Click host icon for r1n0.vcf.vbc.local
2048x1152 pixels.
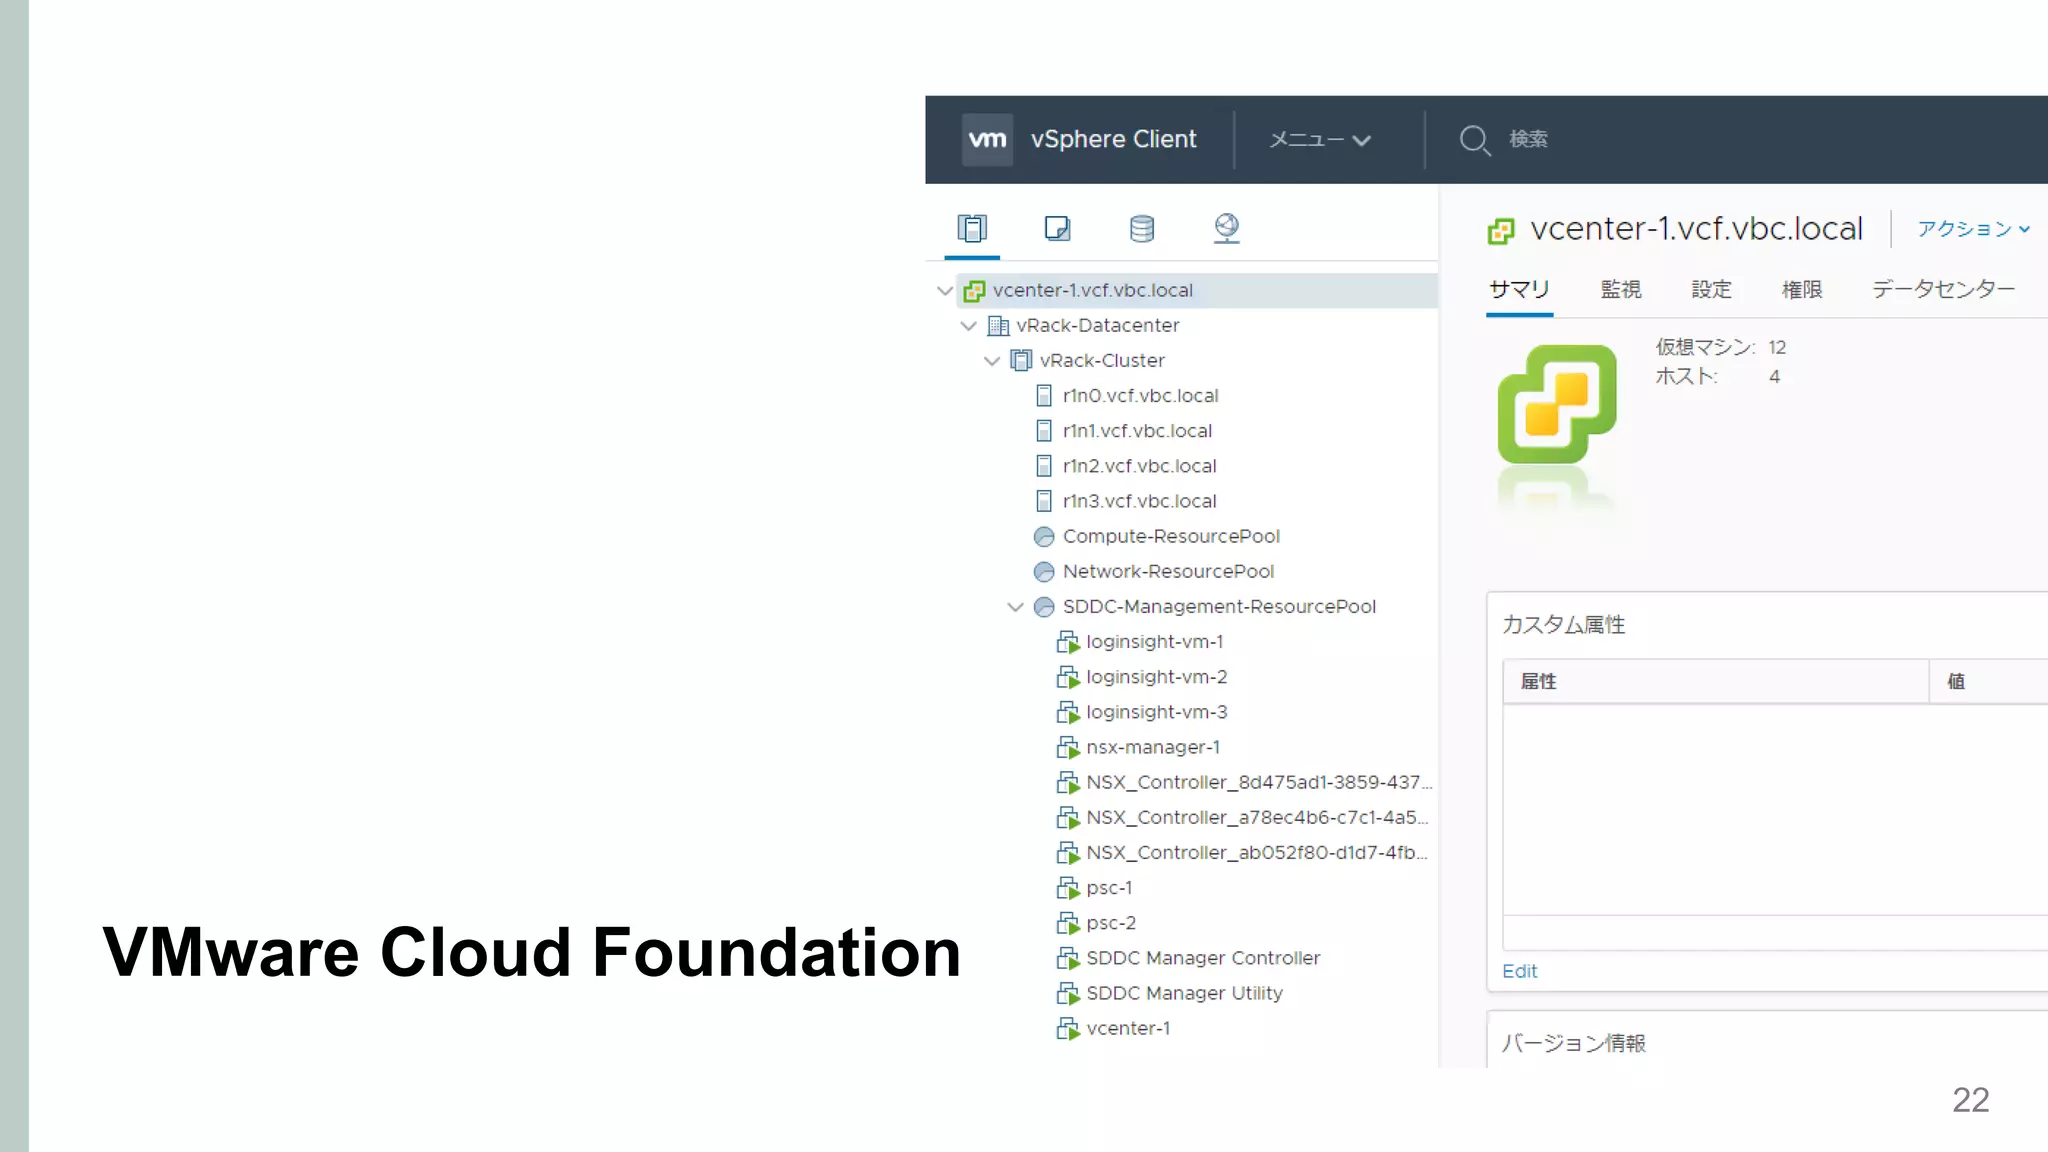click(1044, 396)
